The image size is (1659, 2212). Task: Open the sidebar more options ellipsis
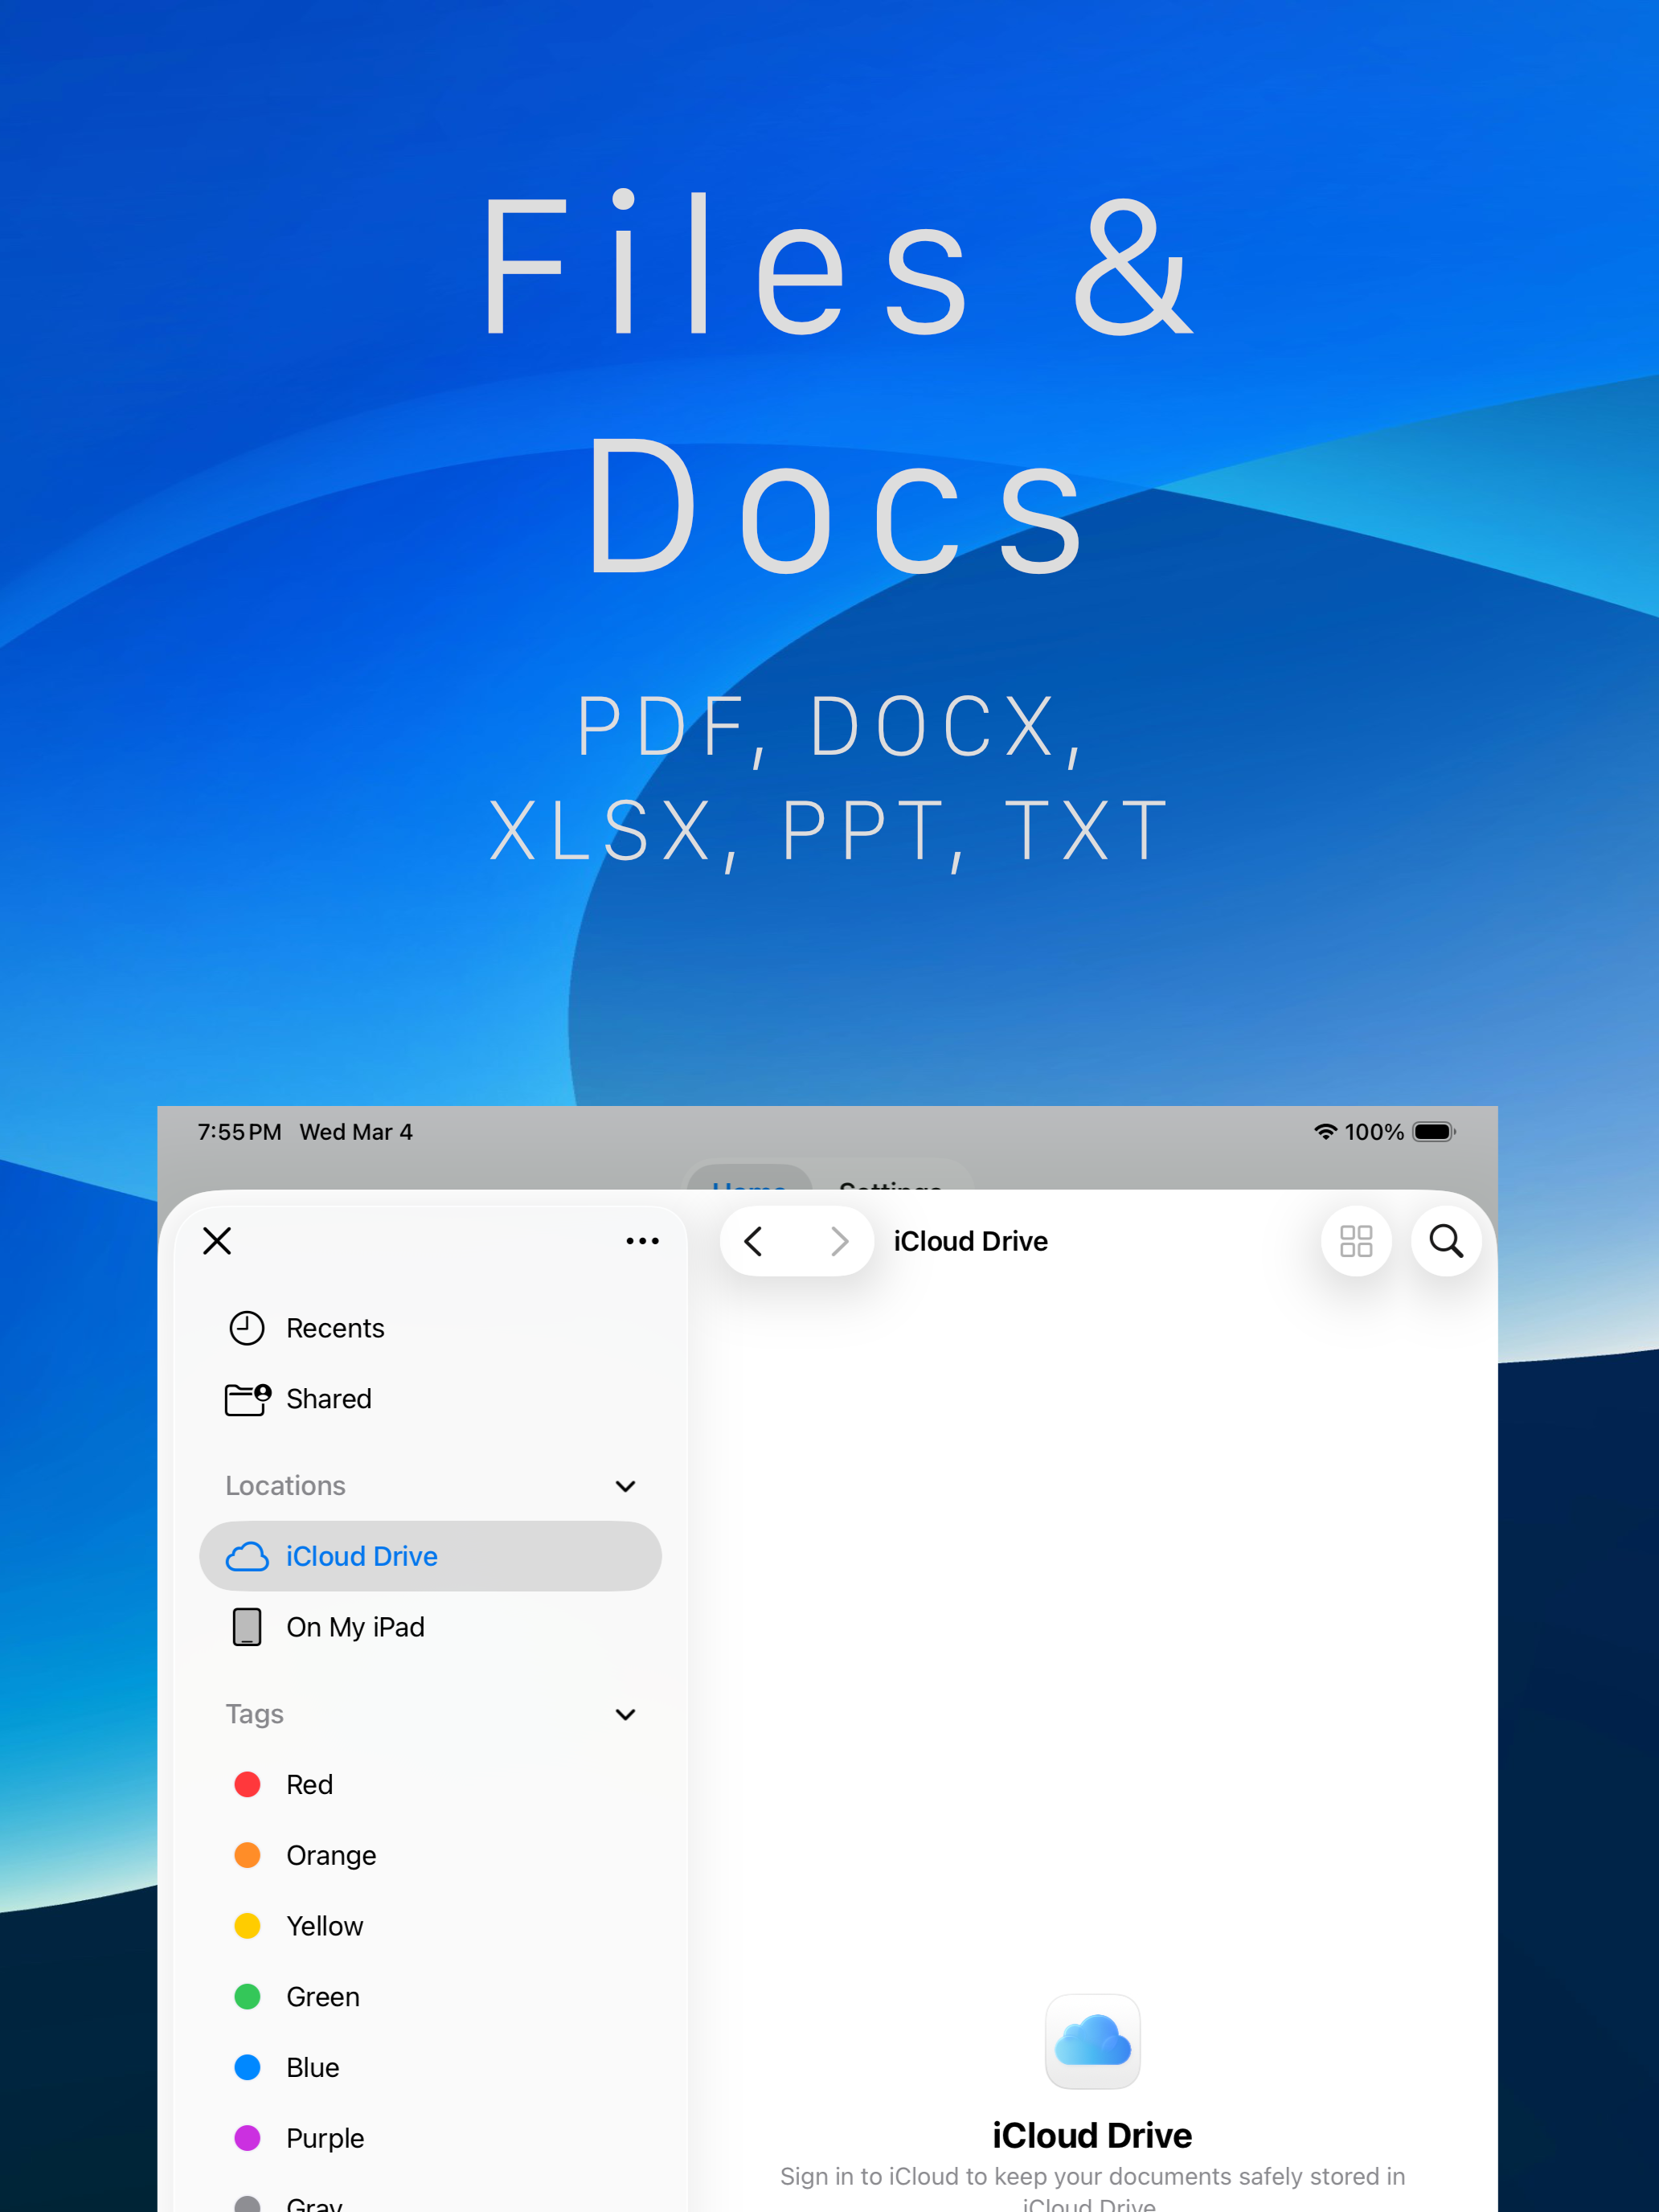[x=642, y=1241]
